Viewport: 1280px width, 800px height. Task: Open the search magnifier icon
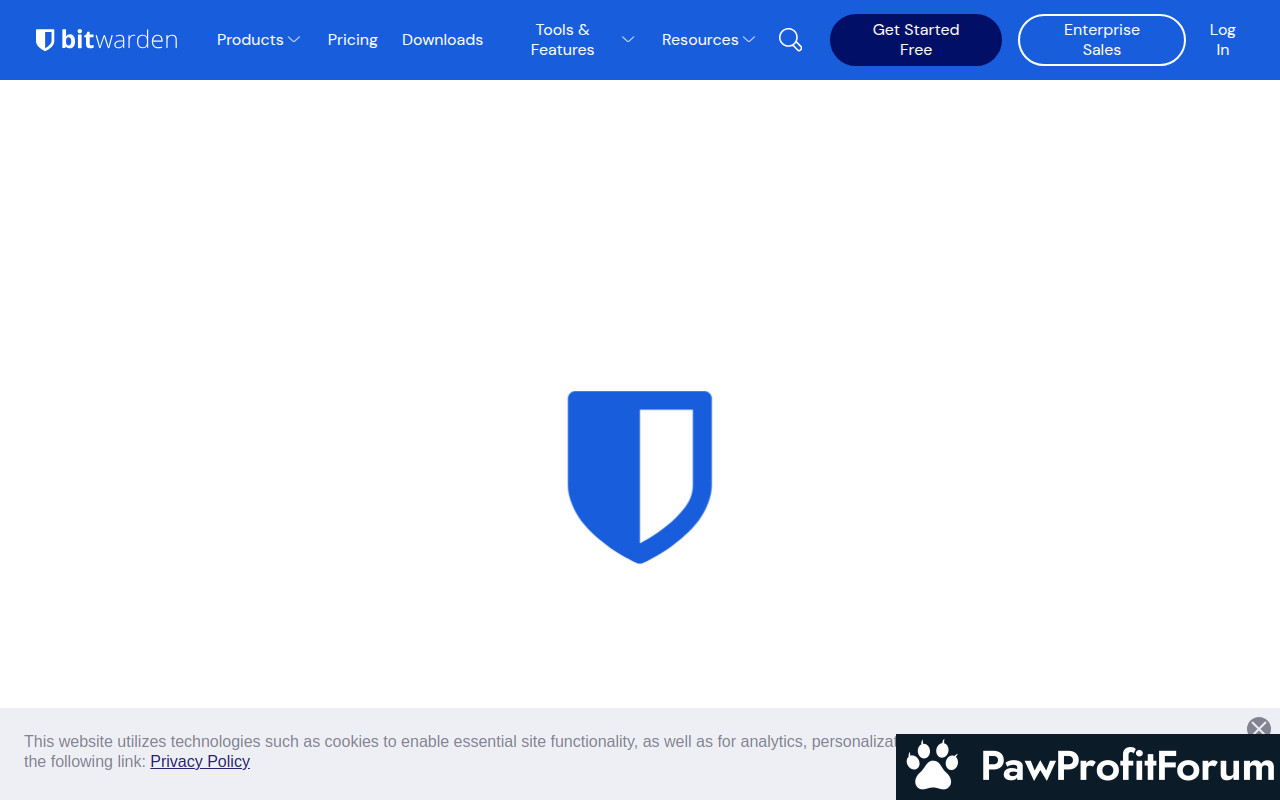(x=790, y=40)
